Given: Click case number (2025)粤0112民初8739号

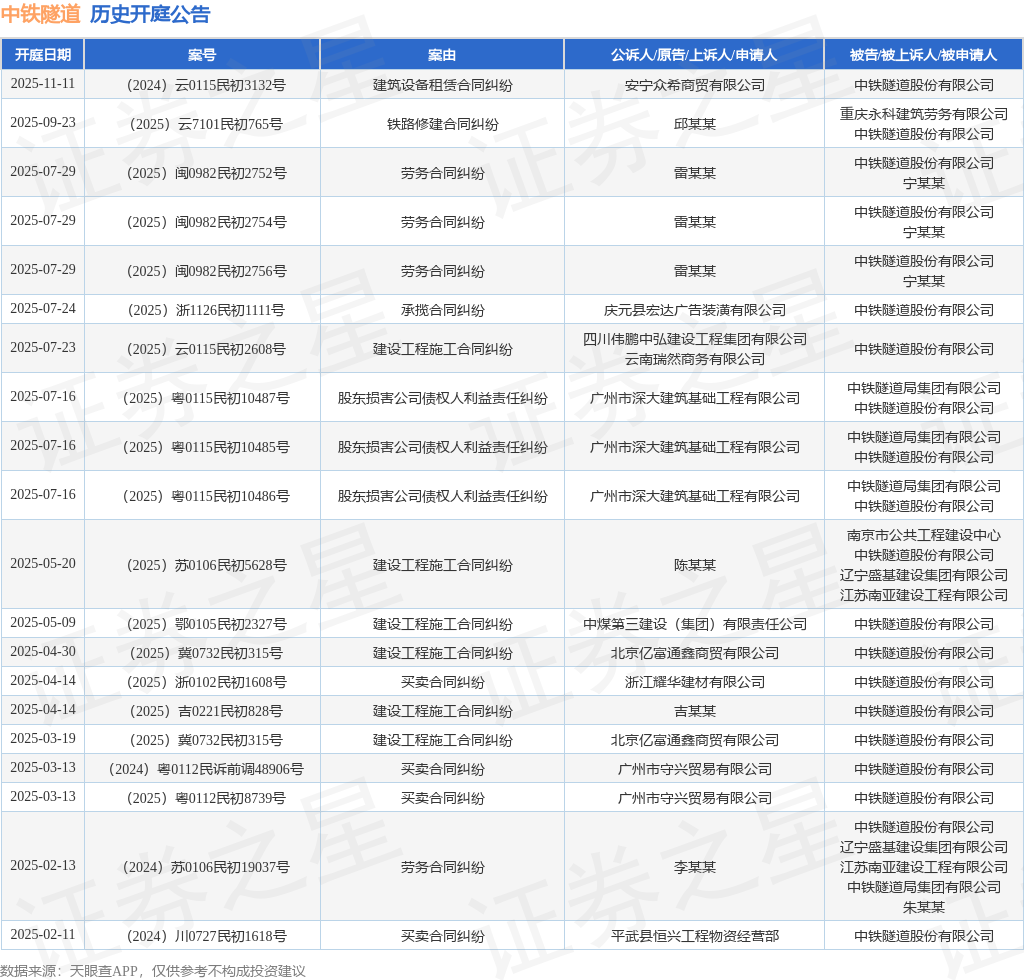Looking at the screenshot, I should (x=206, y=798).
